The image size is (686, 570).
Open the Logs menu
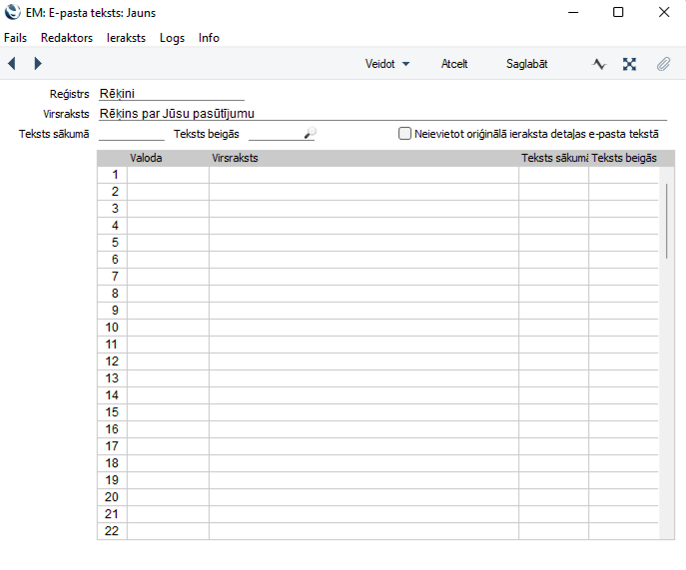click(x=172, y=37)
